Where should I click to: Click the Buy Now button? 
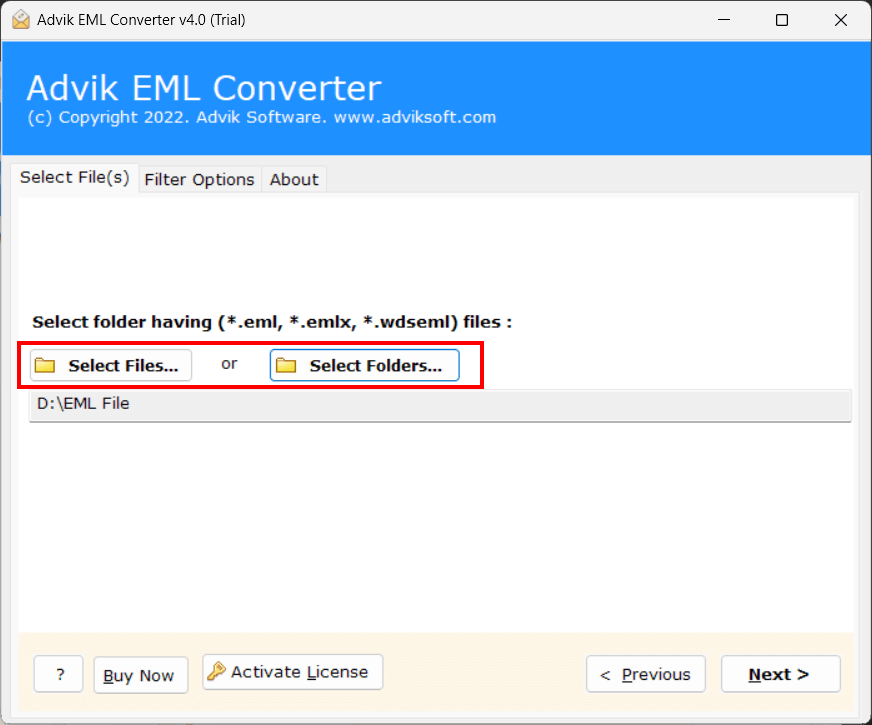(140, 675)
